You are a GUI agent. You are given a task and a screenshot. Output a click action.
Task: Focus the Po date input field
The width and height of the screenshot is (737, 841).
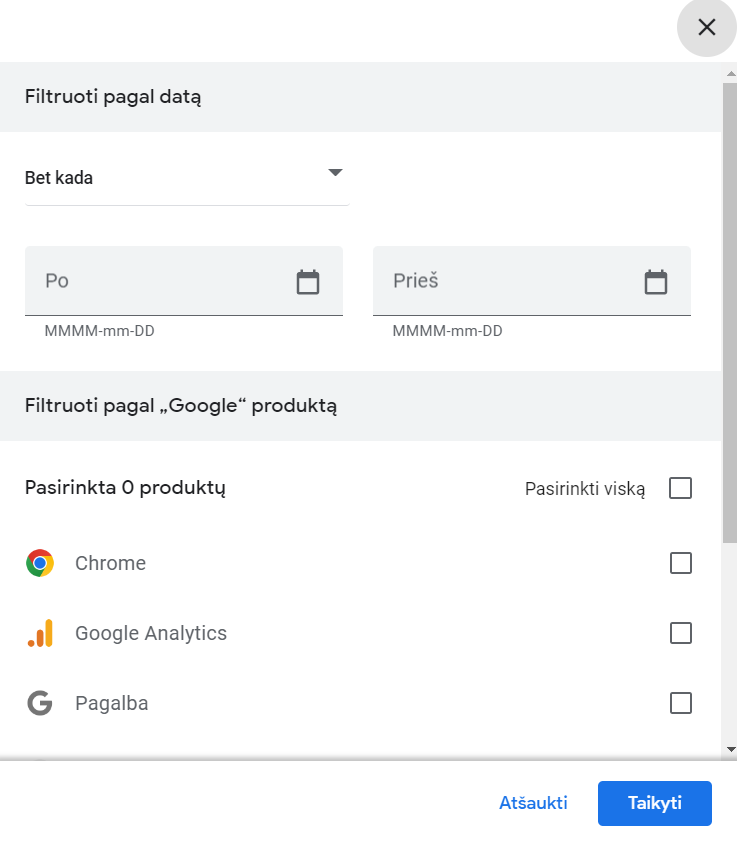click(x=183, y=281)
